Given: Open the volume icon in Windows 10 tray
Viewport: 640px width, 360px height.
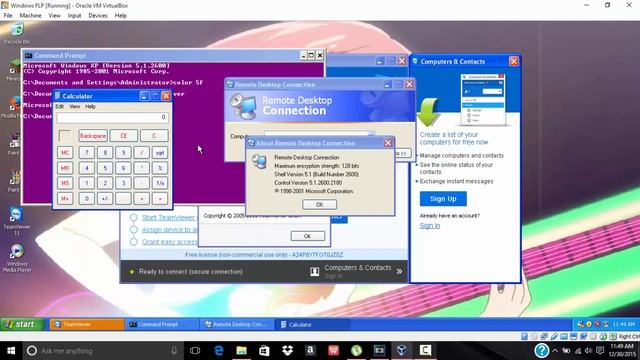Looking at the screenshot, I should [x=588, y=351].
